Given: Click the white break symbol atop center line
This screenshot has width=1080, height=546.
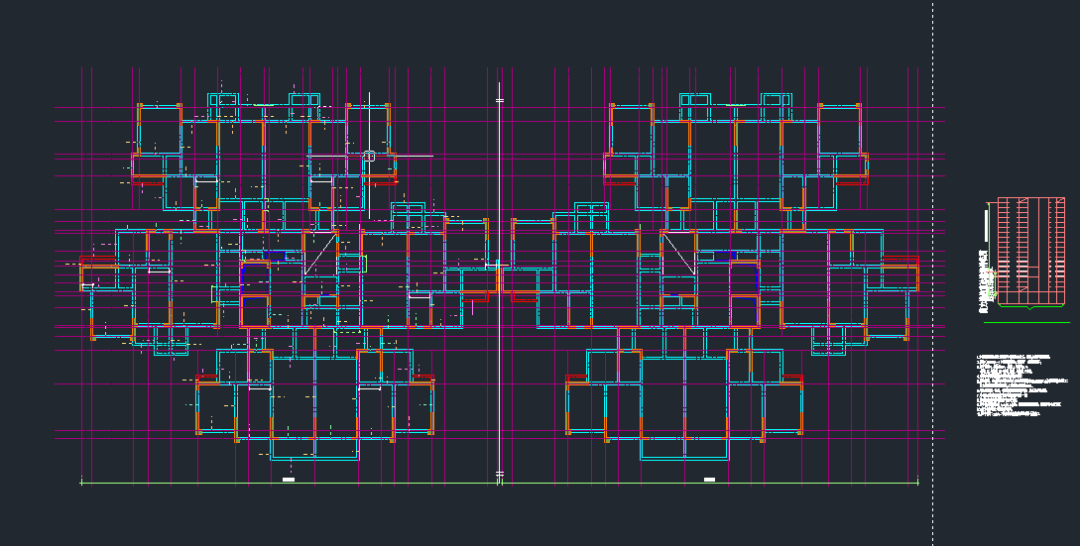Looking at the screenshot, I should click(x=499, y=101).
